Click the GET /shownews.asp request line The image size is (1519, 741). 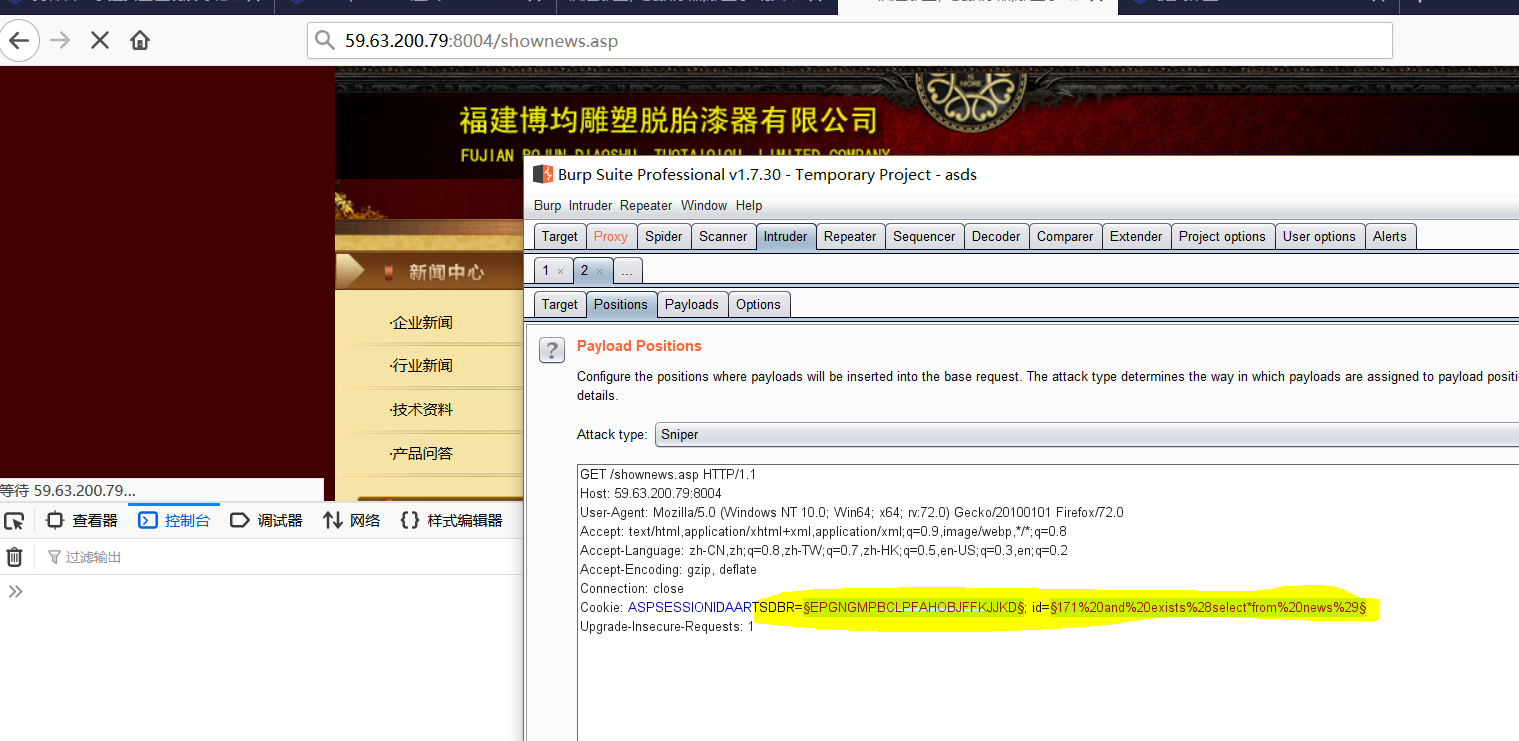point(668,474)
